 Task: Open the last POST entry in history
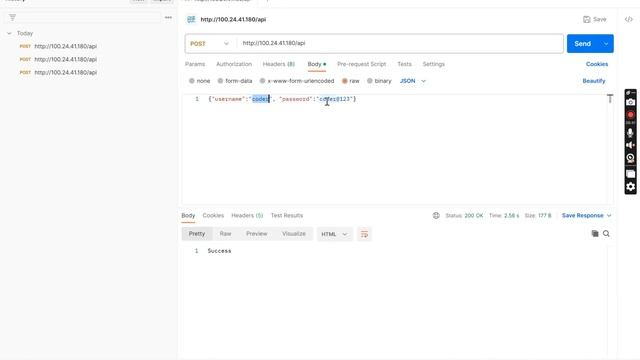(x=58, y=72)
